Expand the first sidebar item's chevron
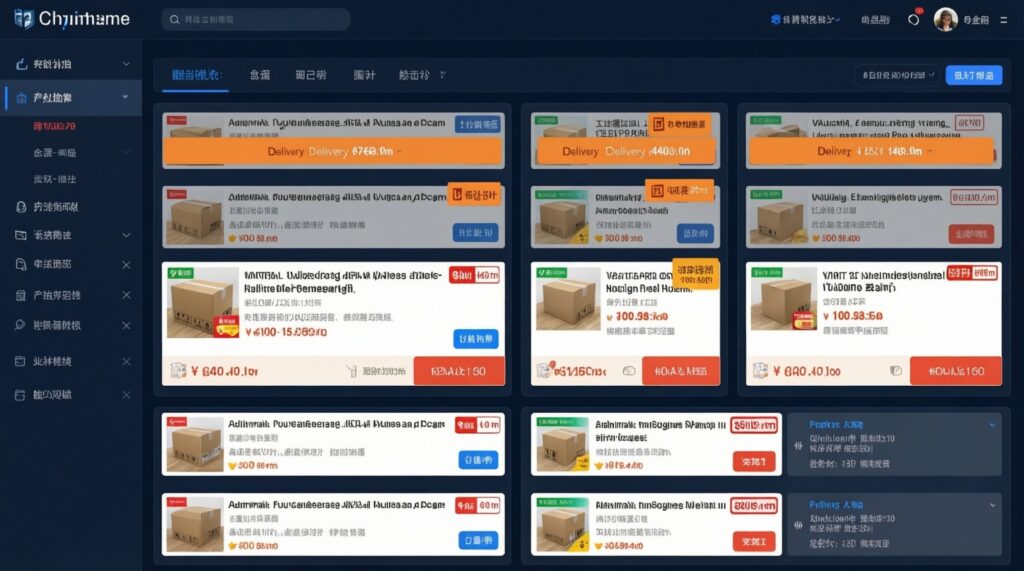The height and width of the screenshot is (571, 1024). [125, 64]
